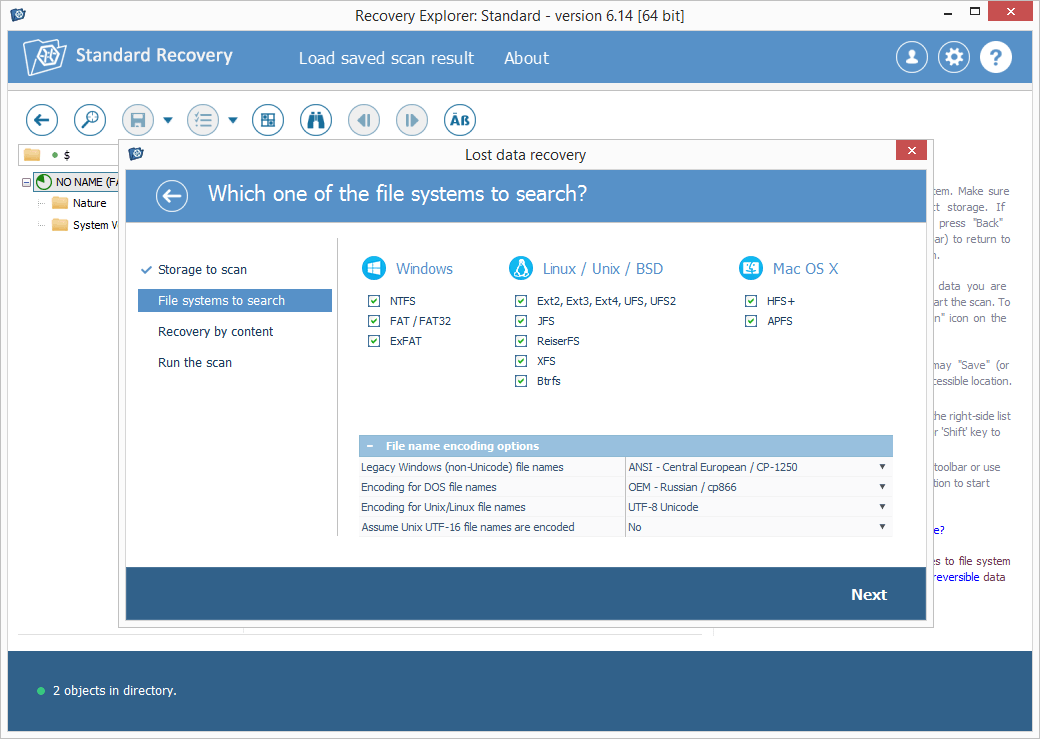Click the folder icon in the path bar

(32, 155)
